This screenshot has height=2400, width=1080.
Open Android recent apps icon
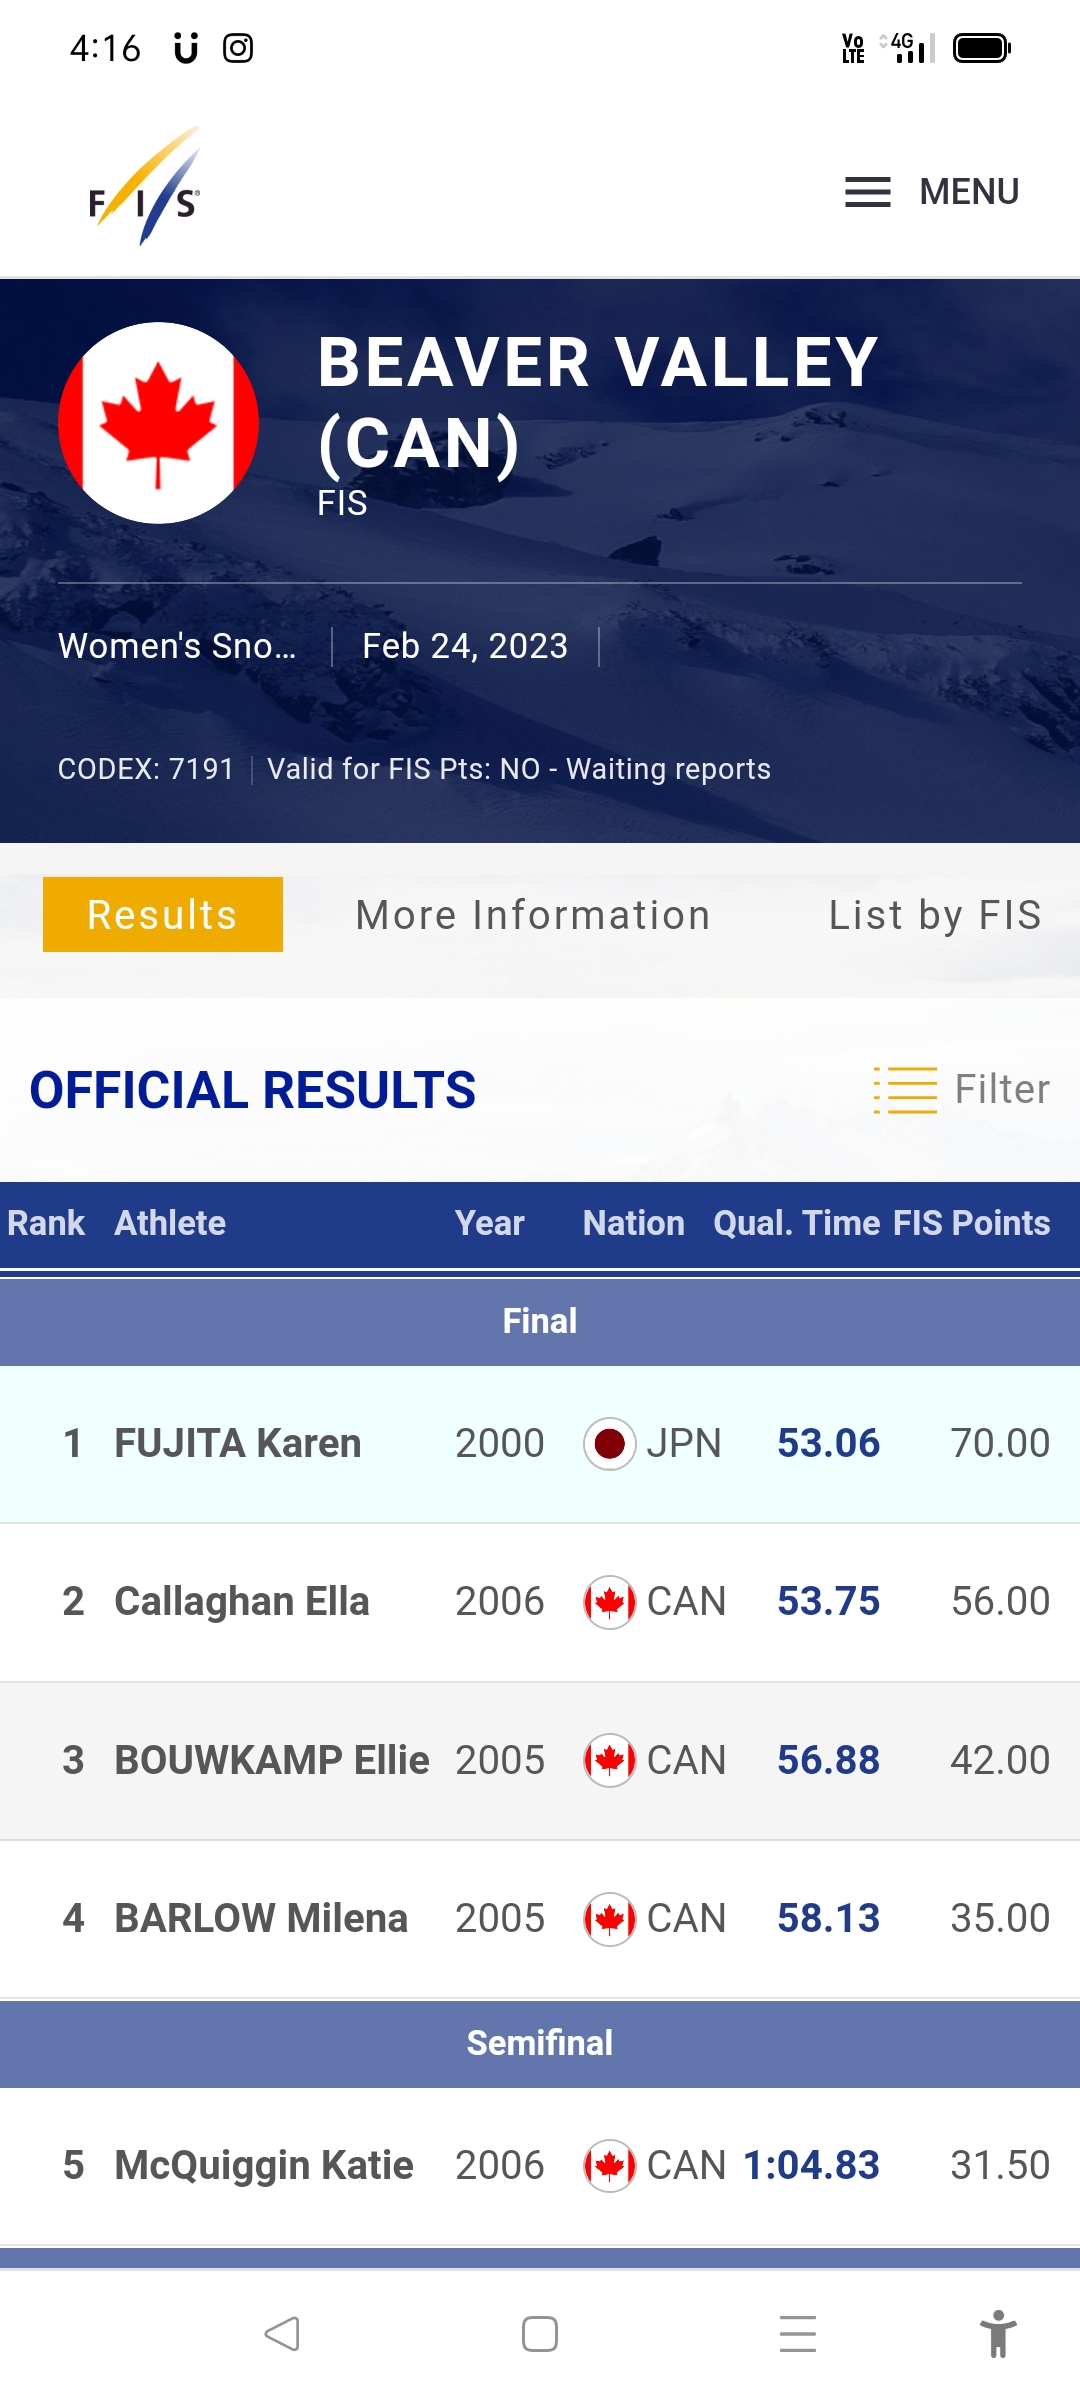pos(797,2334)
